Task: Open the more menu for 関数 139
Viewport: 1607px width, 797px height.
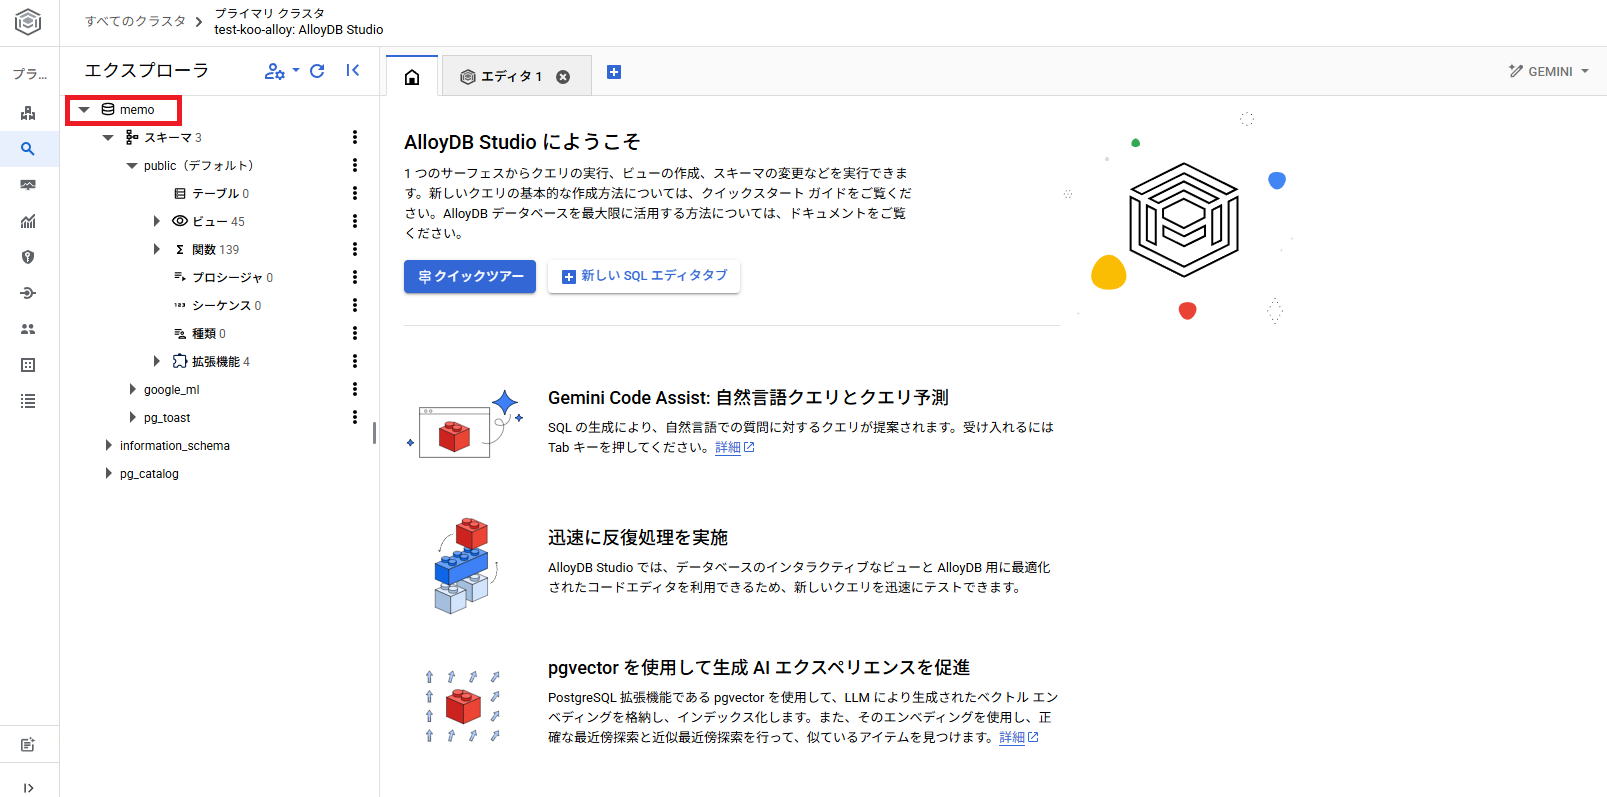Action: click(354, 249)
